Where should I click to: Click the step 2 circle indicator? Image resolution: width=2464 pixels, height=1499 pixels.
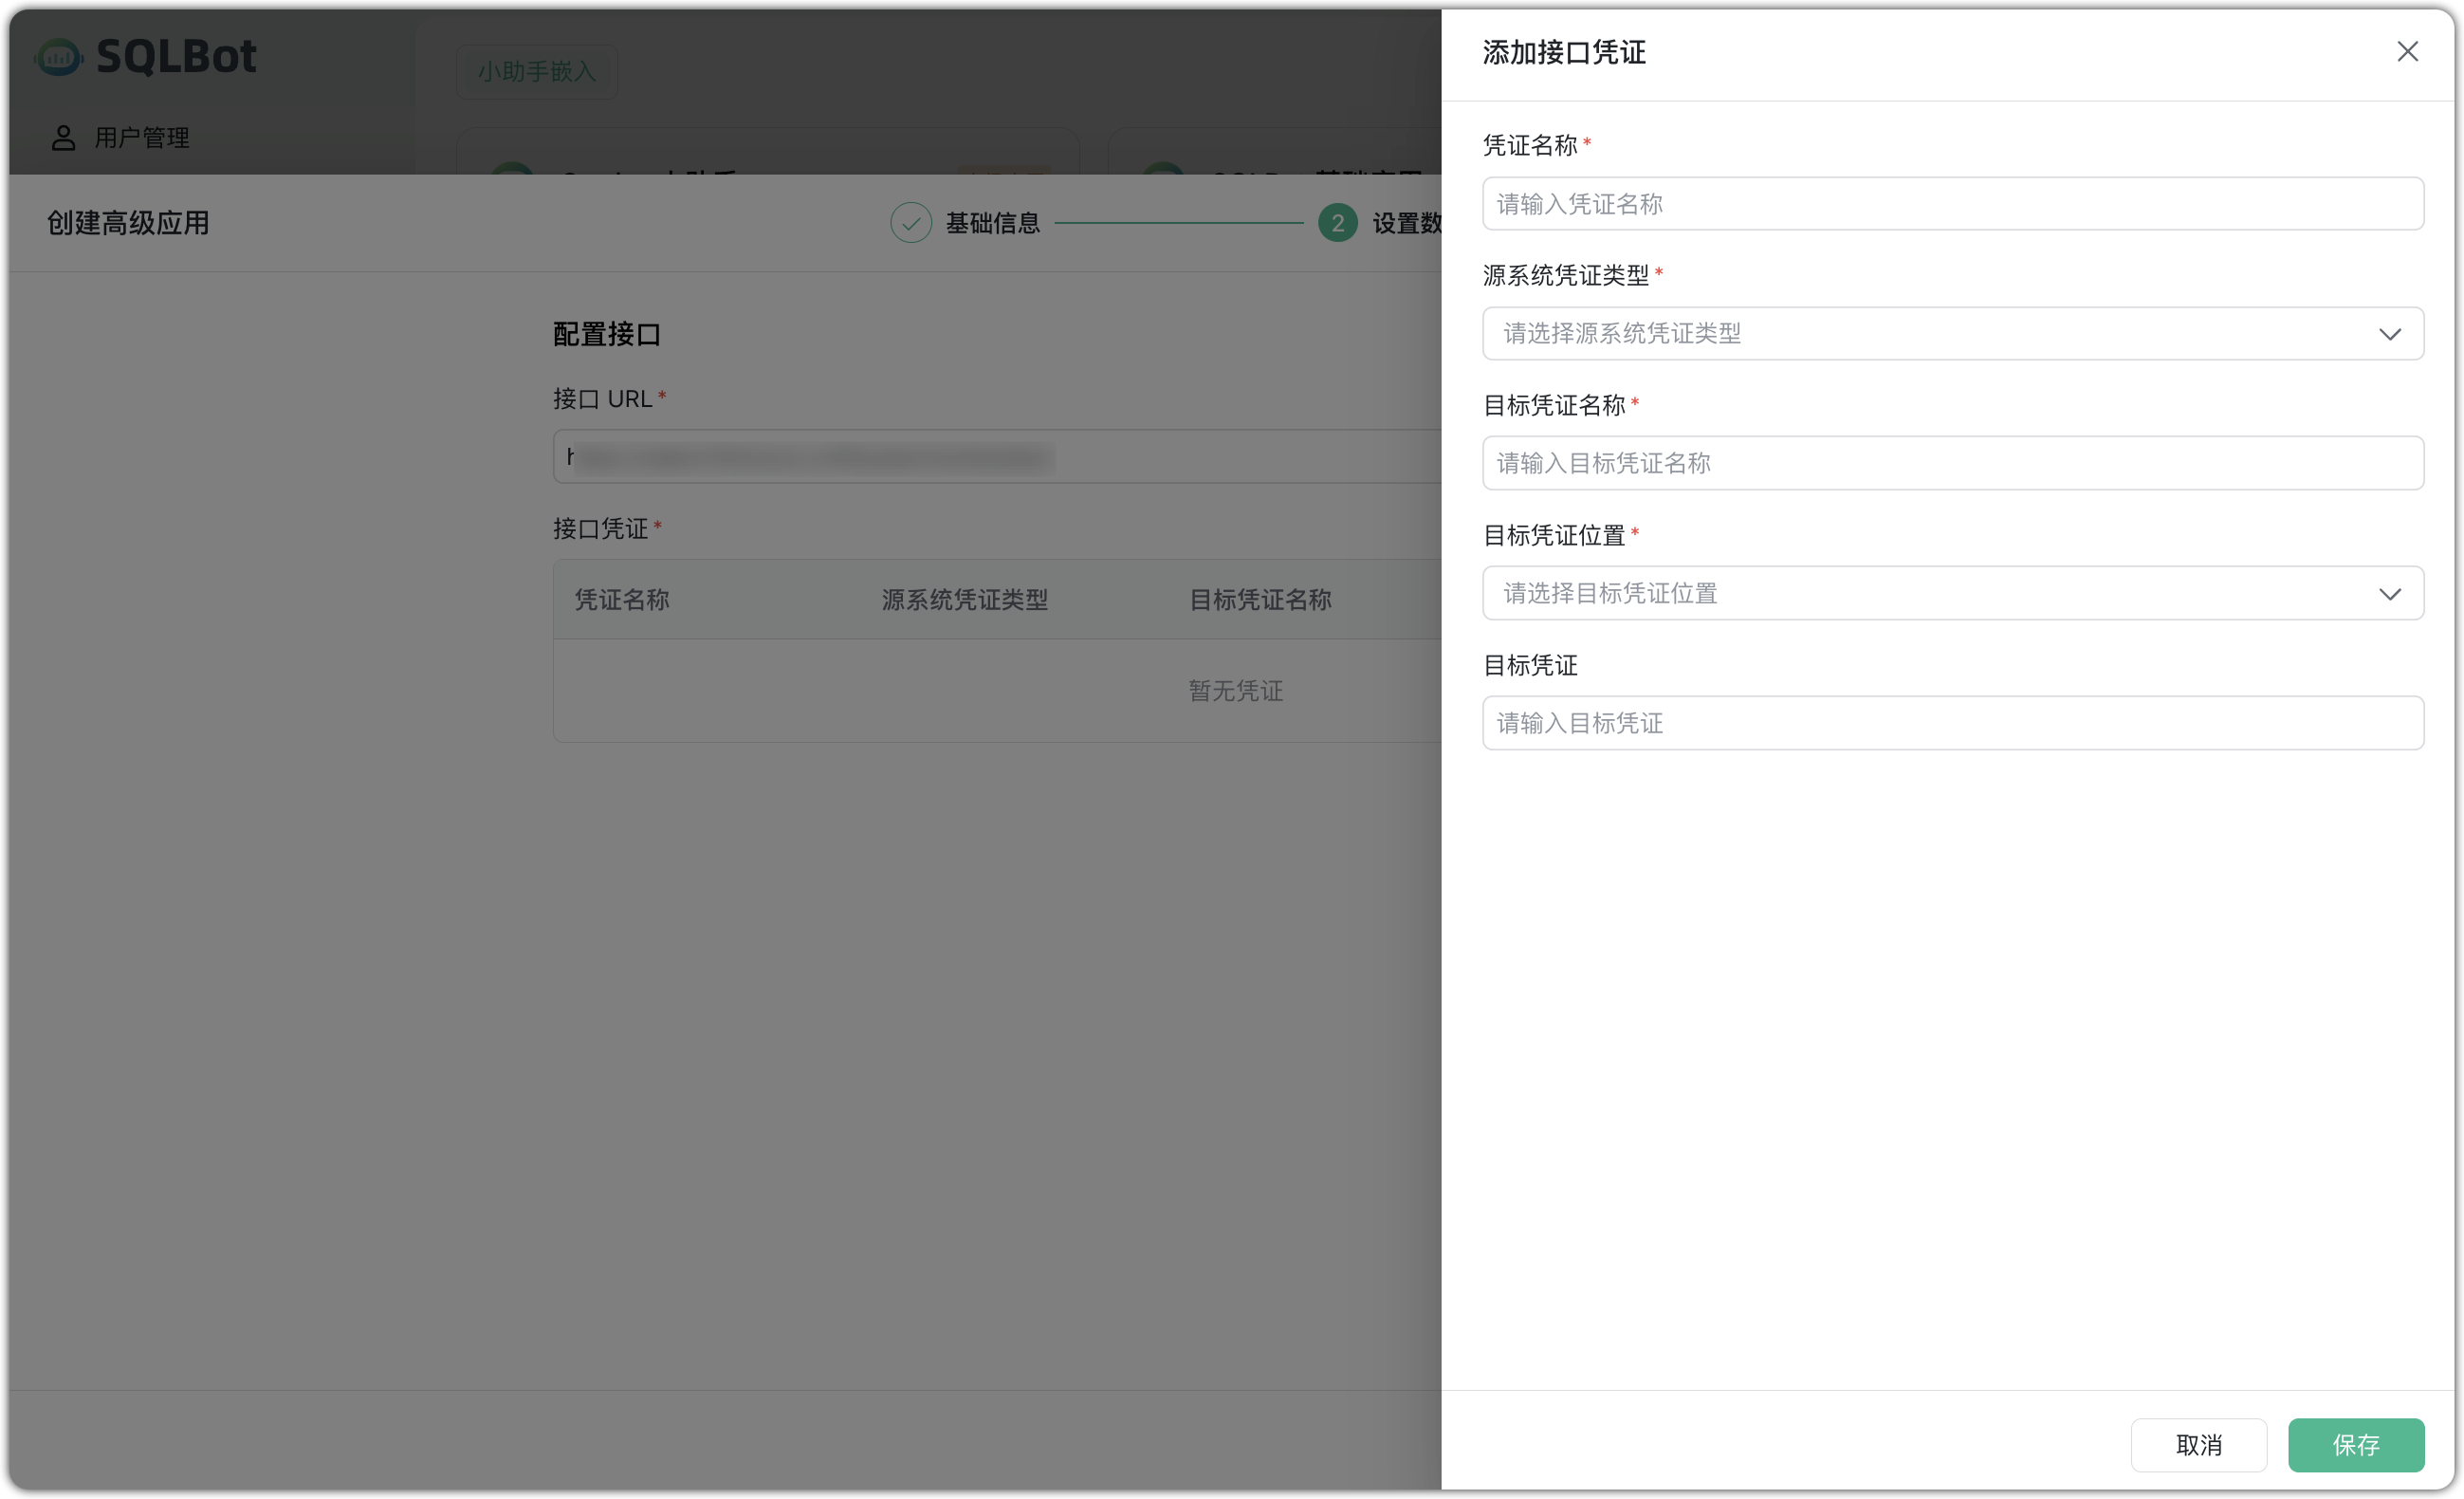click(1337, 222)
